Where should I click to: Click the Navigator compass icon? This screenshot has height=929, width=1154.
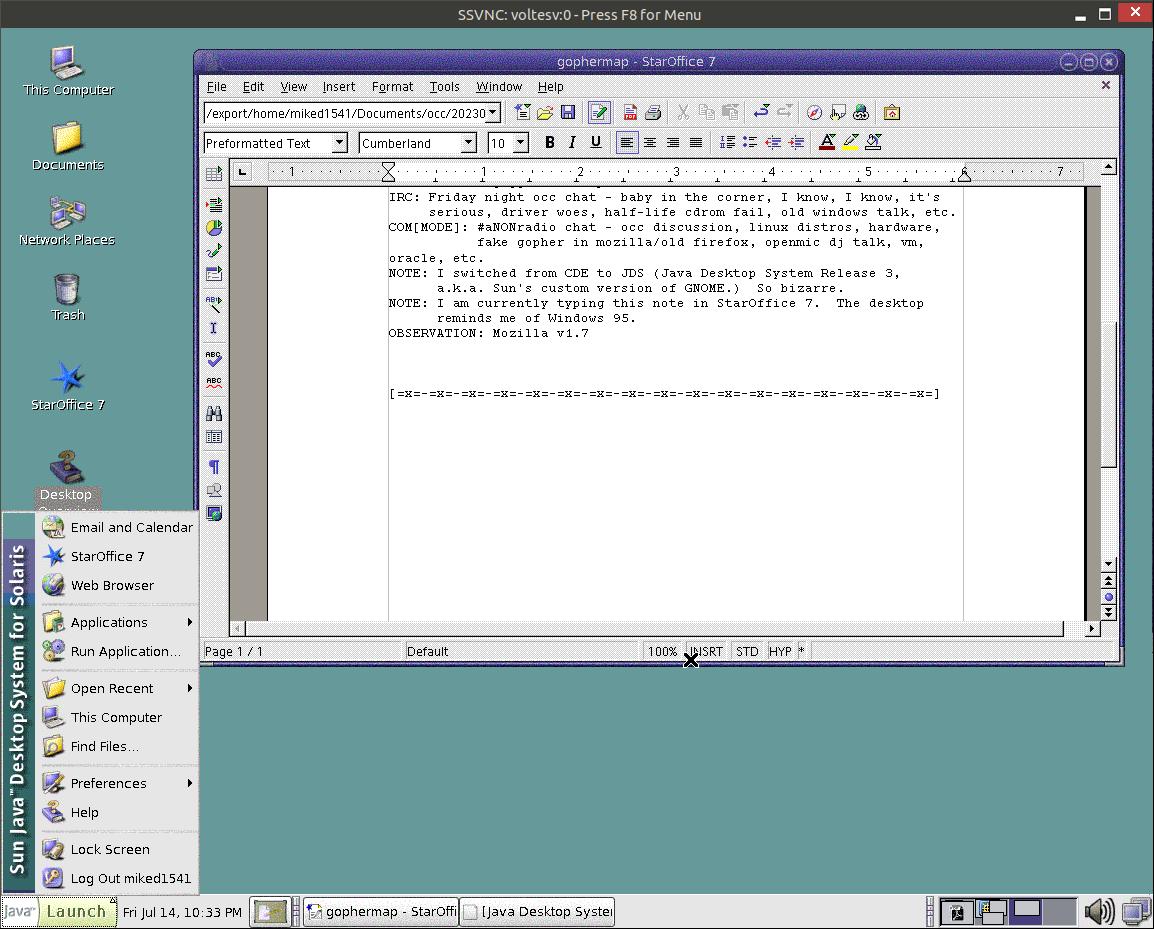[814, 113]
